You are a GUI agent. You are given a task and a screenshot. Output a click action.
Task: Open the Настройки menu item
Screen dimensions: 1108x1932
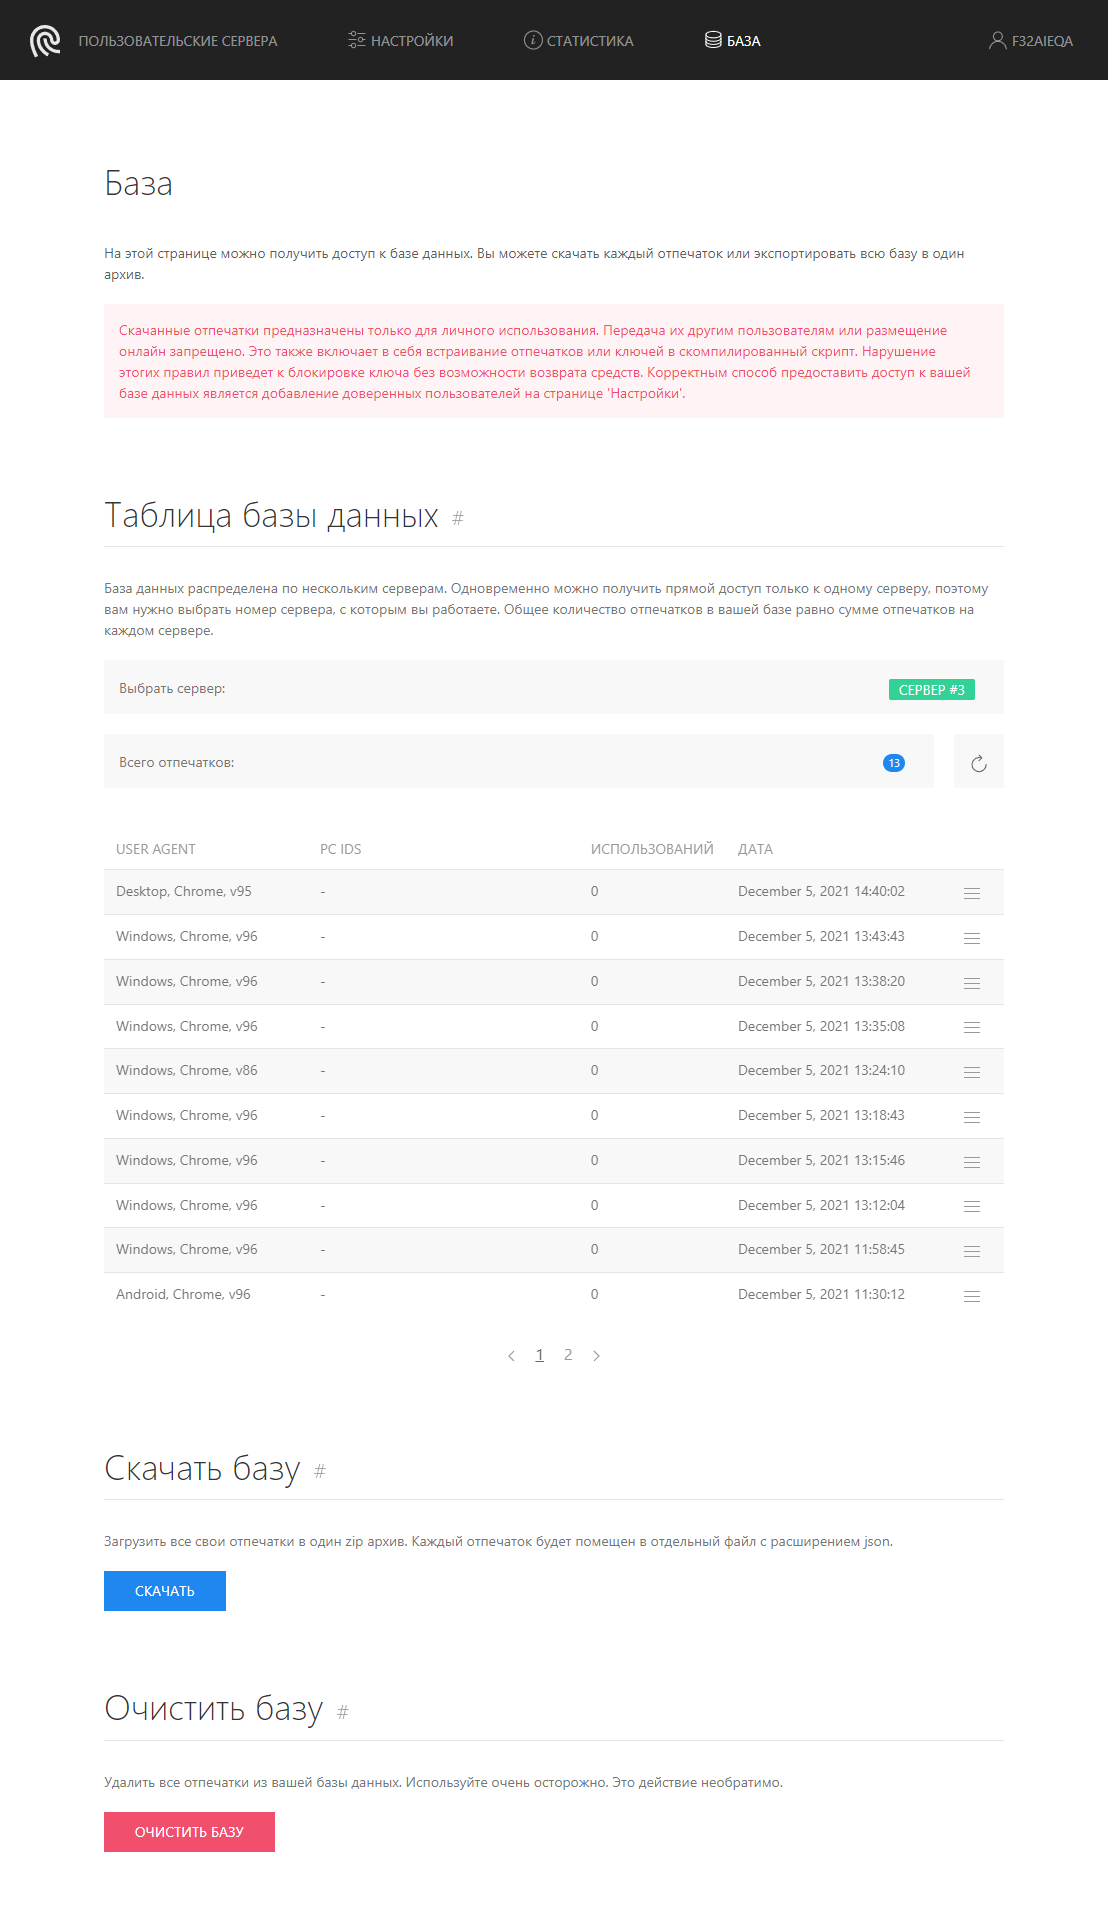(401, 41)
